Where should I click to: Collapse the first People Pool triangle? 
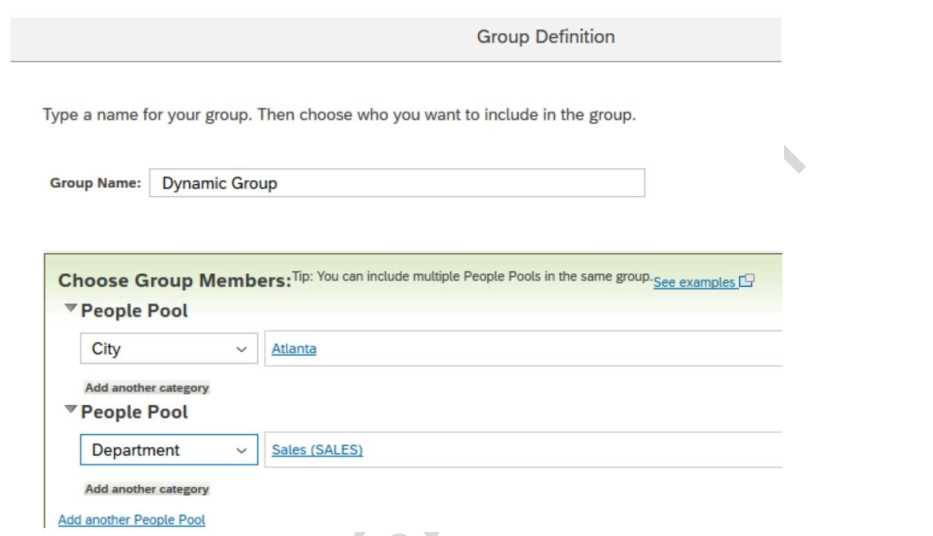click(x=70, y=309)
